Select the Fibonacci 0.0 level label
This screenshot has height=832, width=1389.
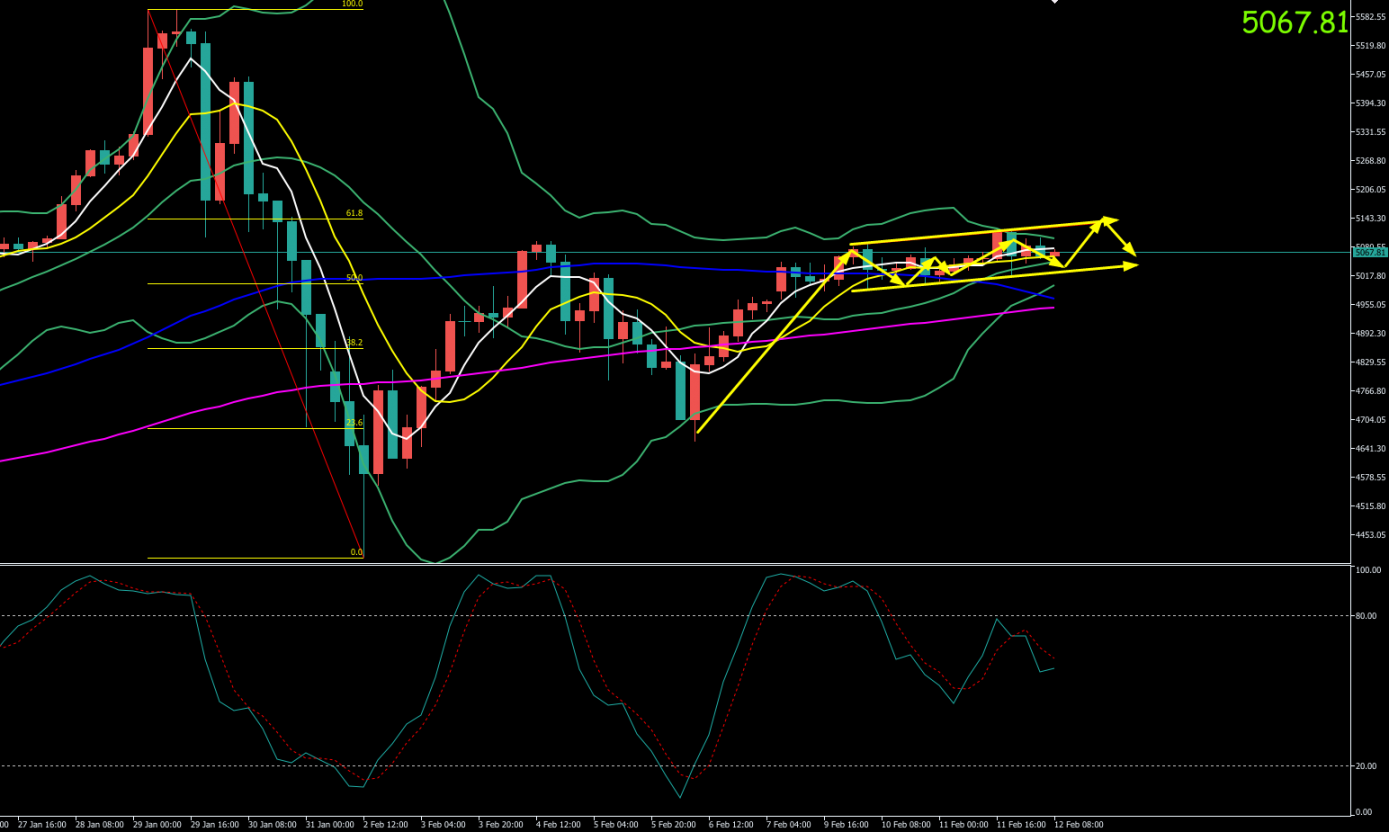356,552
